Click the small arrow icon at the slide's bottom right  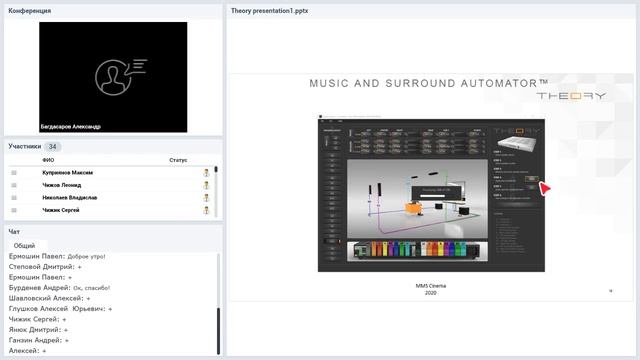pos(611,291)
